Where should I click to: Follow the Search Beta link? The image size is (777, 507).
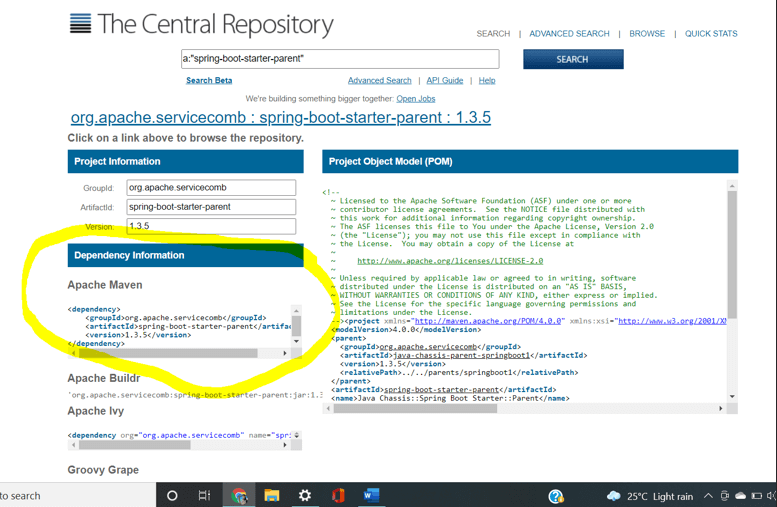point(209,80)
